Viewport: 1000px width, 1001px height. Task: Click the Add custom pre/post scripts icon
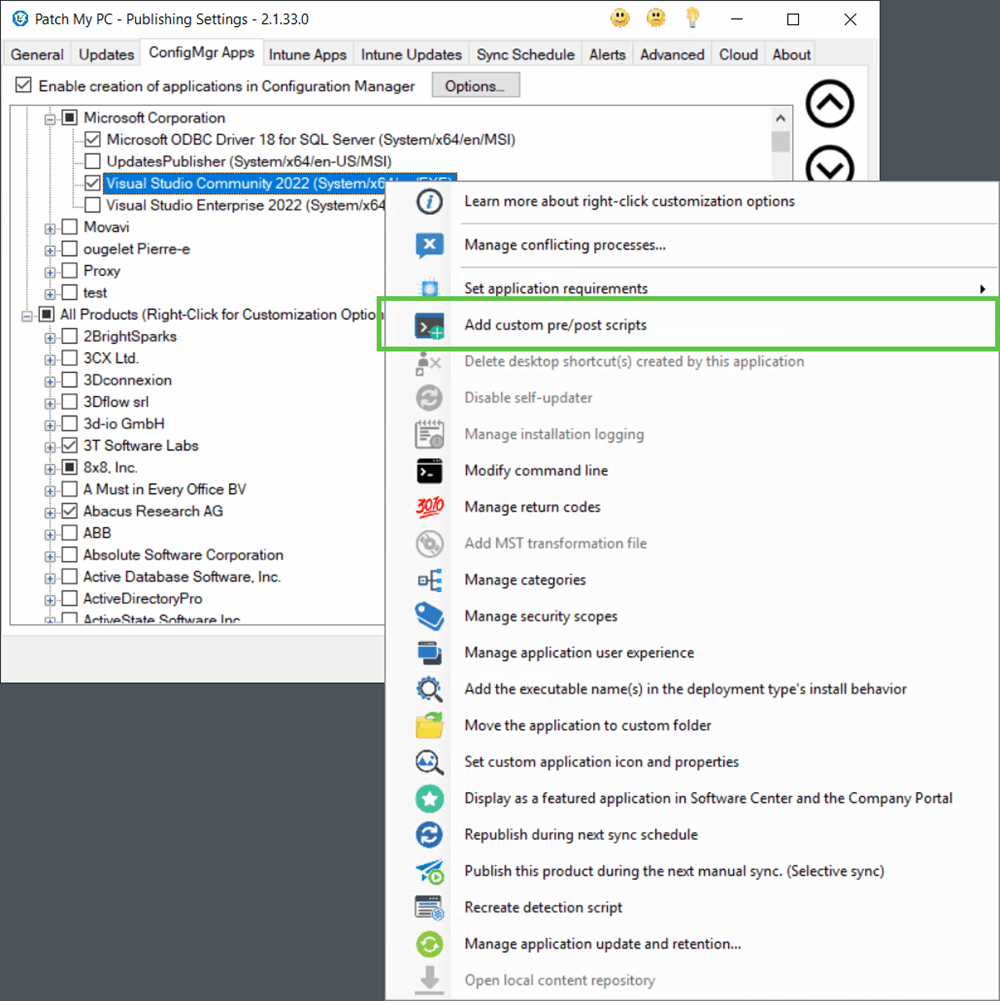click(x=429, y=326)
